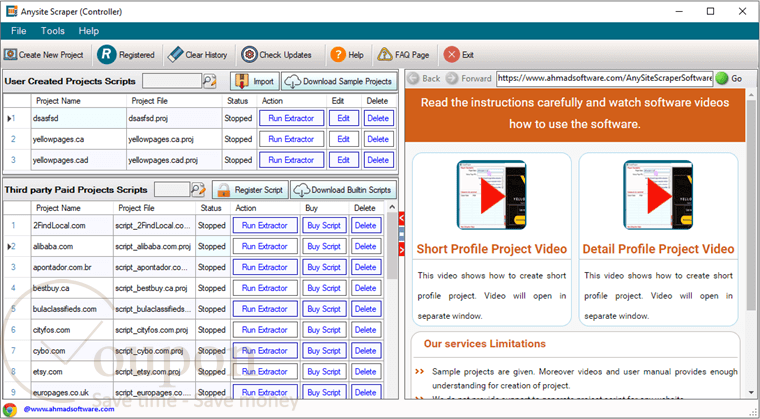The width and height of the screenshot is (760, 419).
Task: Click the script_bestbuy.ca.proj file cell
Action: click(154, 288)
